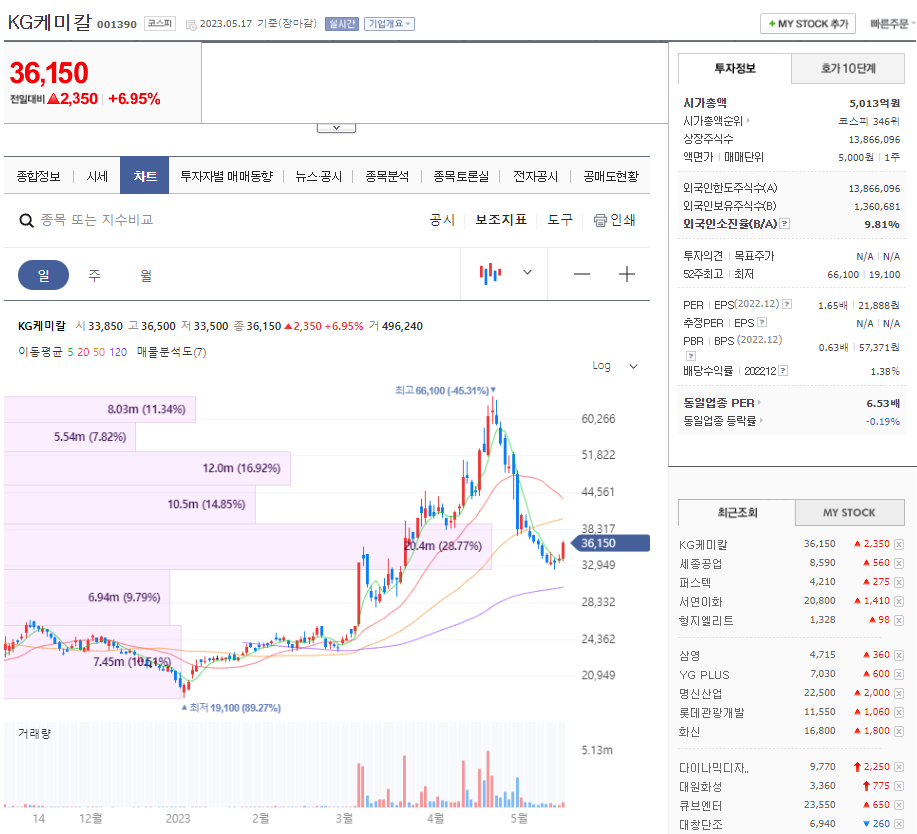Click 종목 또는 지수비교 search field
This screenshot has width=917, height=834.
(x=97, y=220)
